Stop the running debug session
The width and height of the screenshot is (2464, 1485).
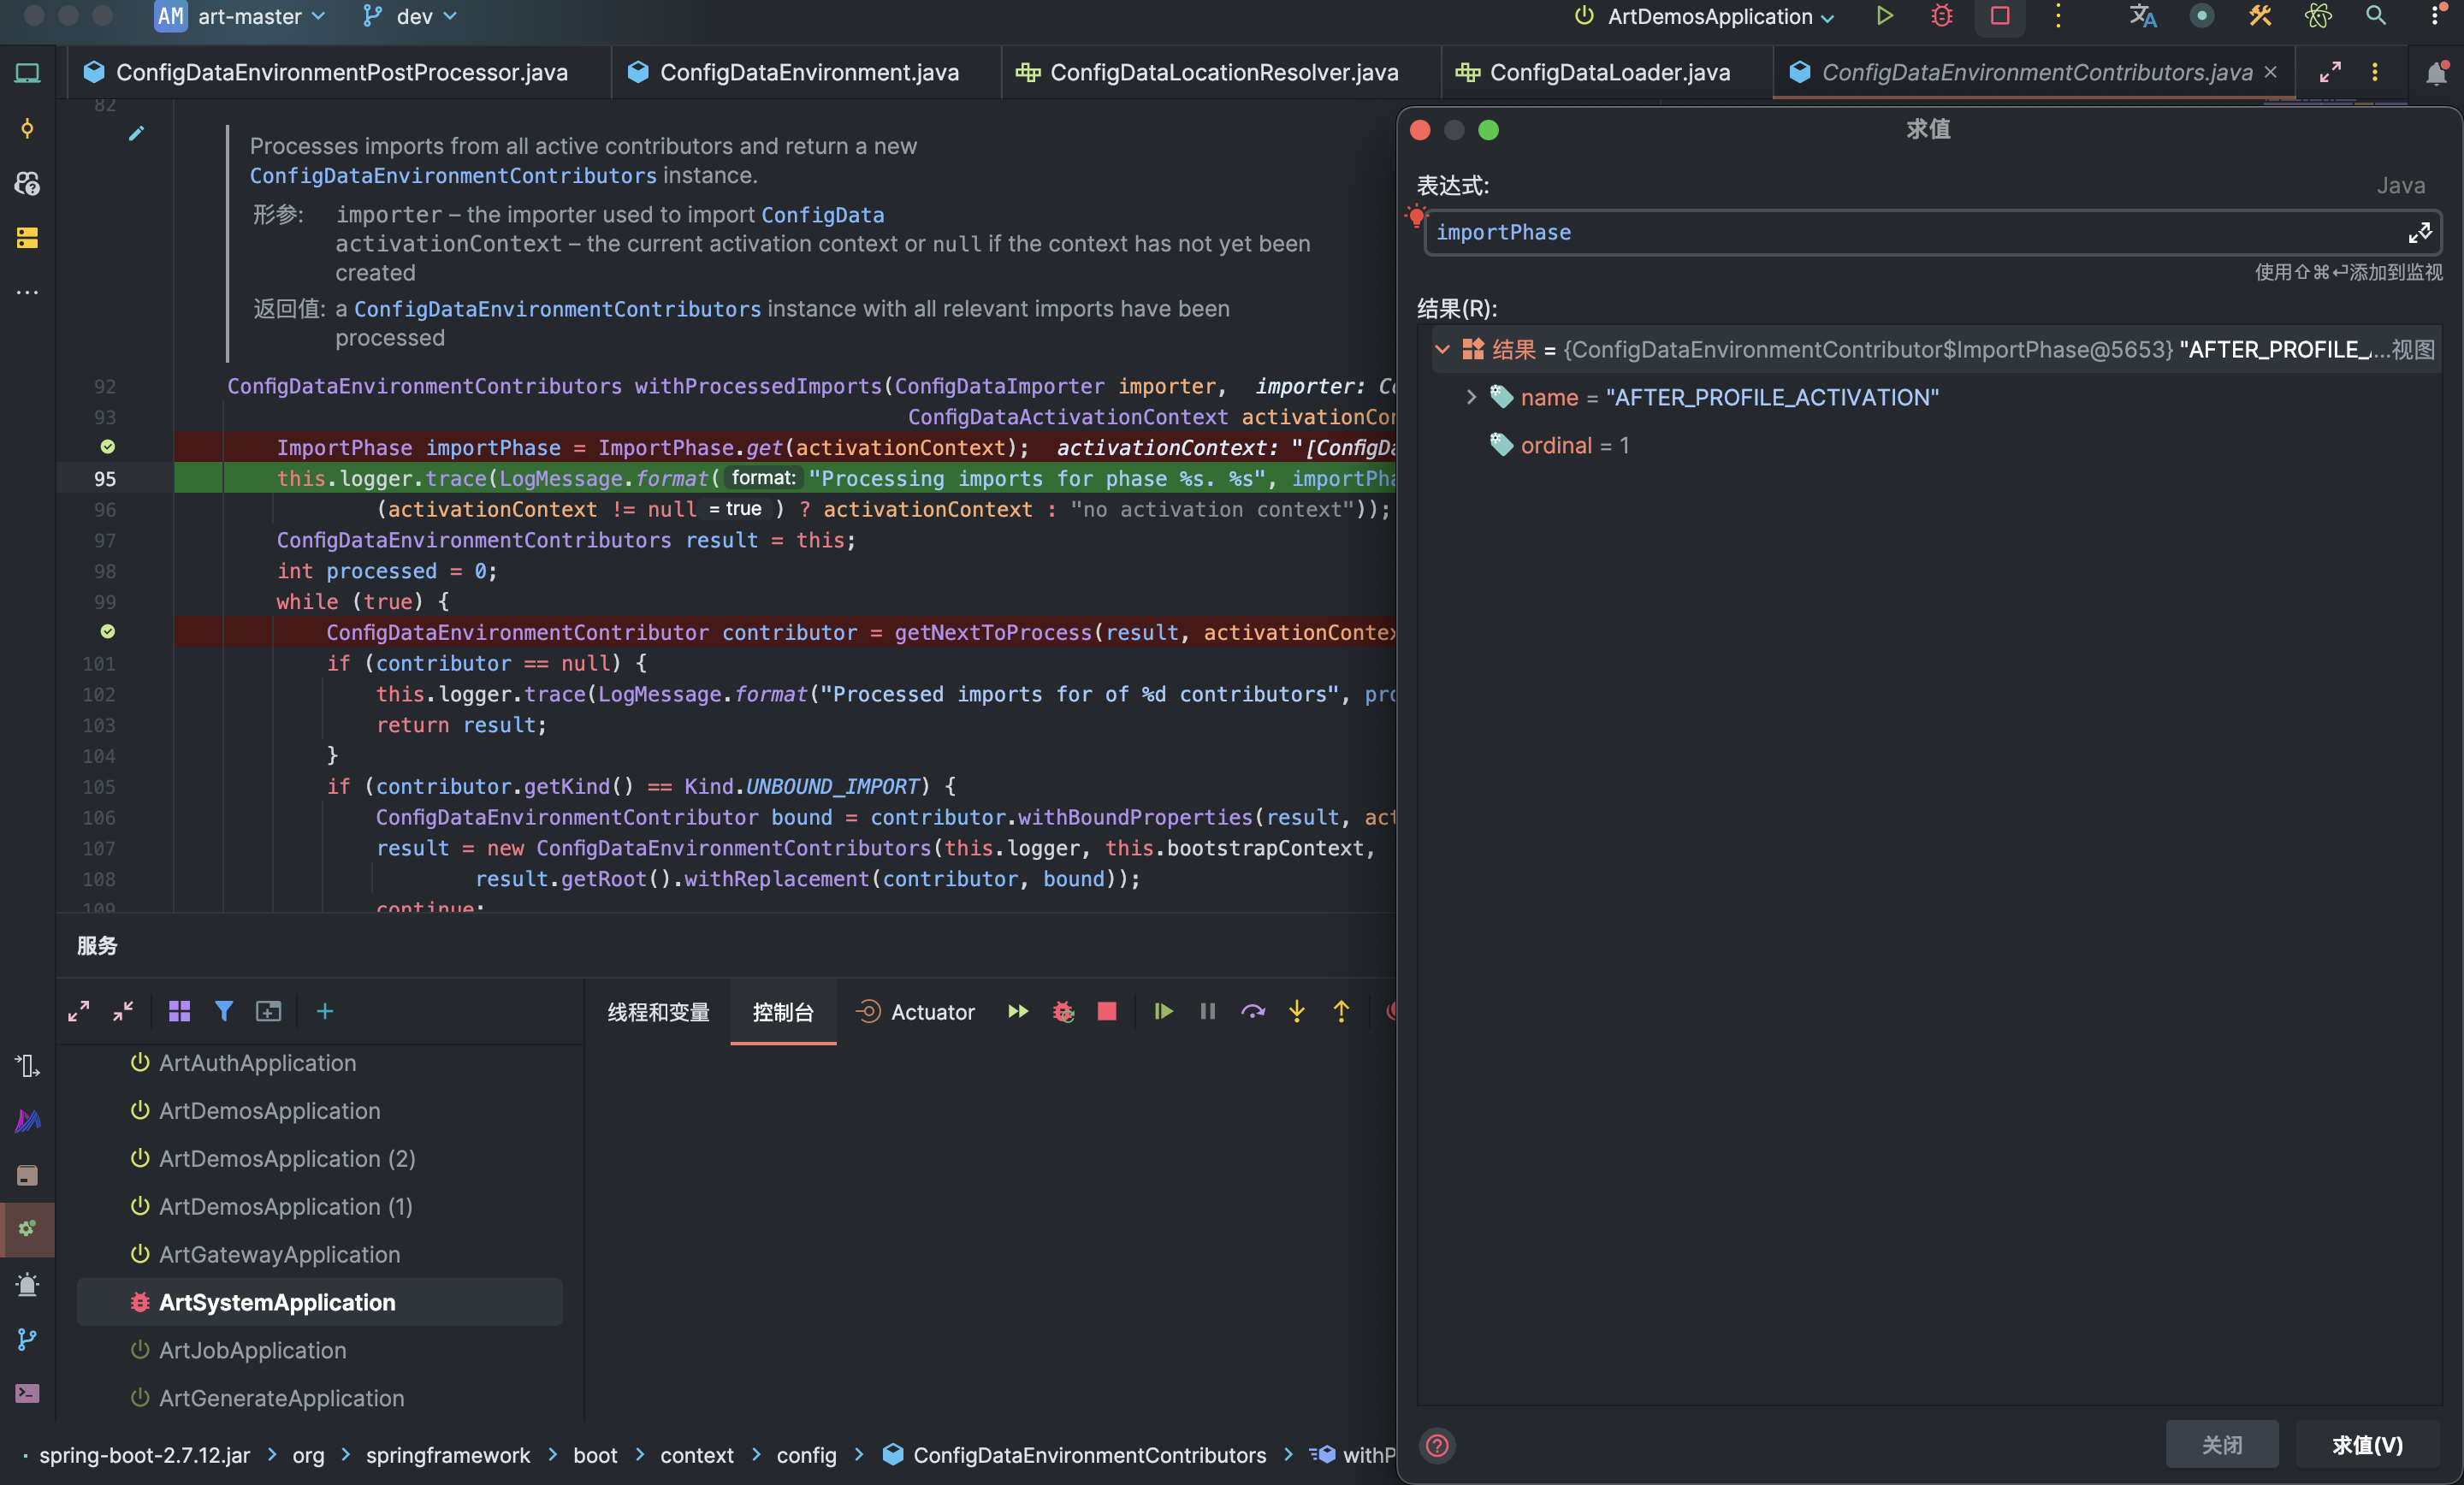coord(1106,1011)
